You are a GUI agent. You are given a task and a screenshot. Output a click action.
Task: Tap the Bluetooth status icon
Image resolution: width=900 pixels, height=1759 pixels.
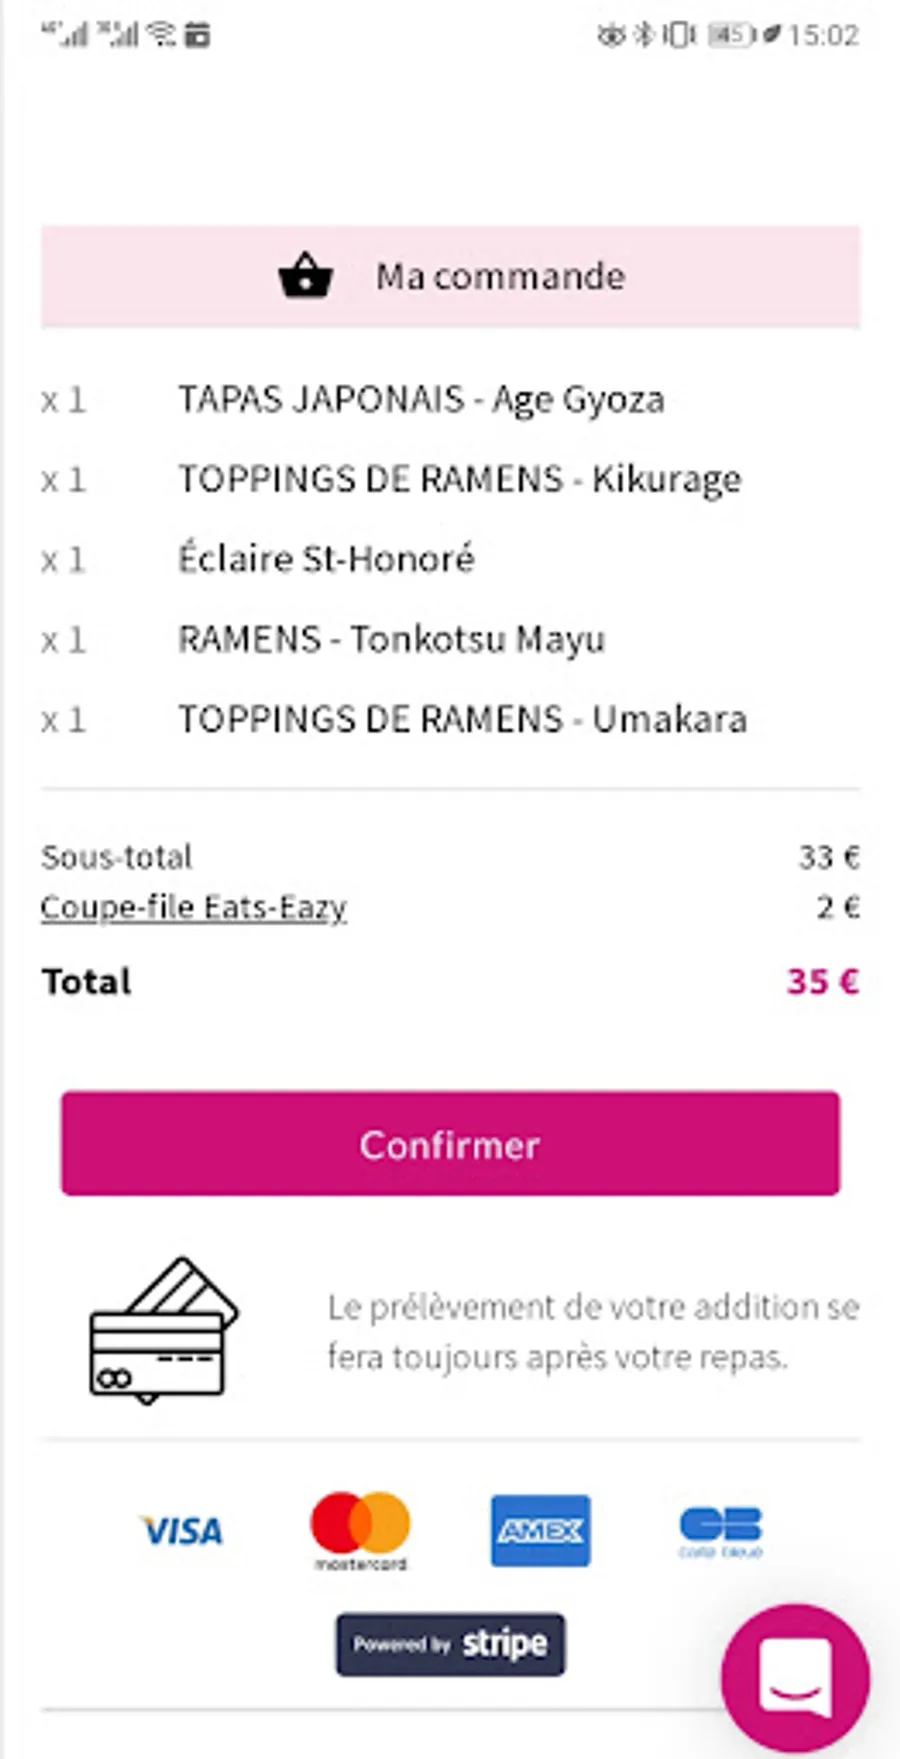(x=645, y=35)
